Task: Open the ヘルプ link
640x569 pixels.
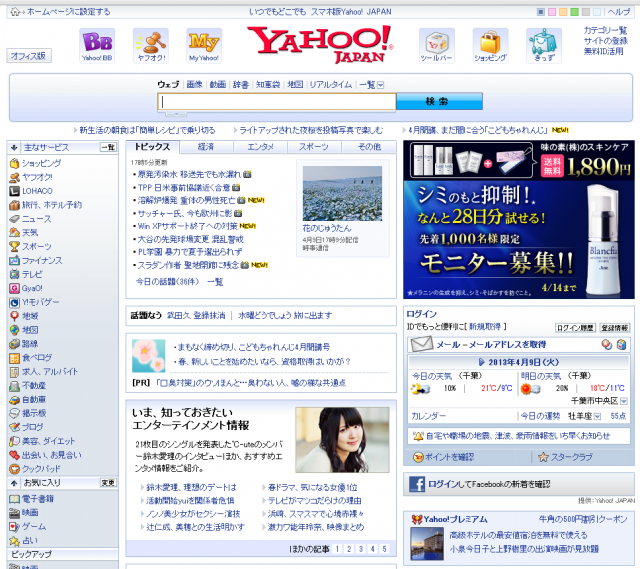Action: pos(619,12)
